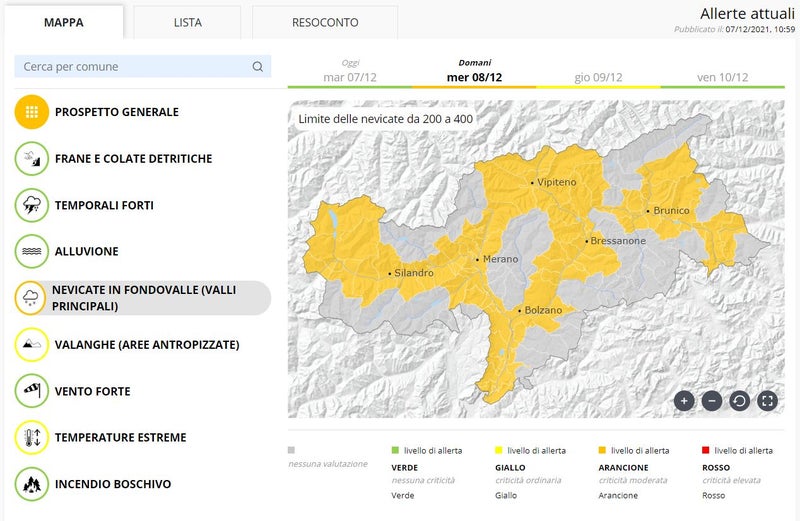This screenshot has height=521, width=800.
Task: Select the date ven 10/12
Action: [x=723, y=77]
